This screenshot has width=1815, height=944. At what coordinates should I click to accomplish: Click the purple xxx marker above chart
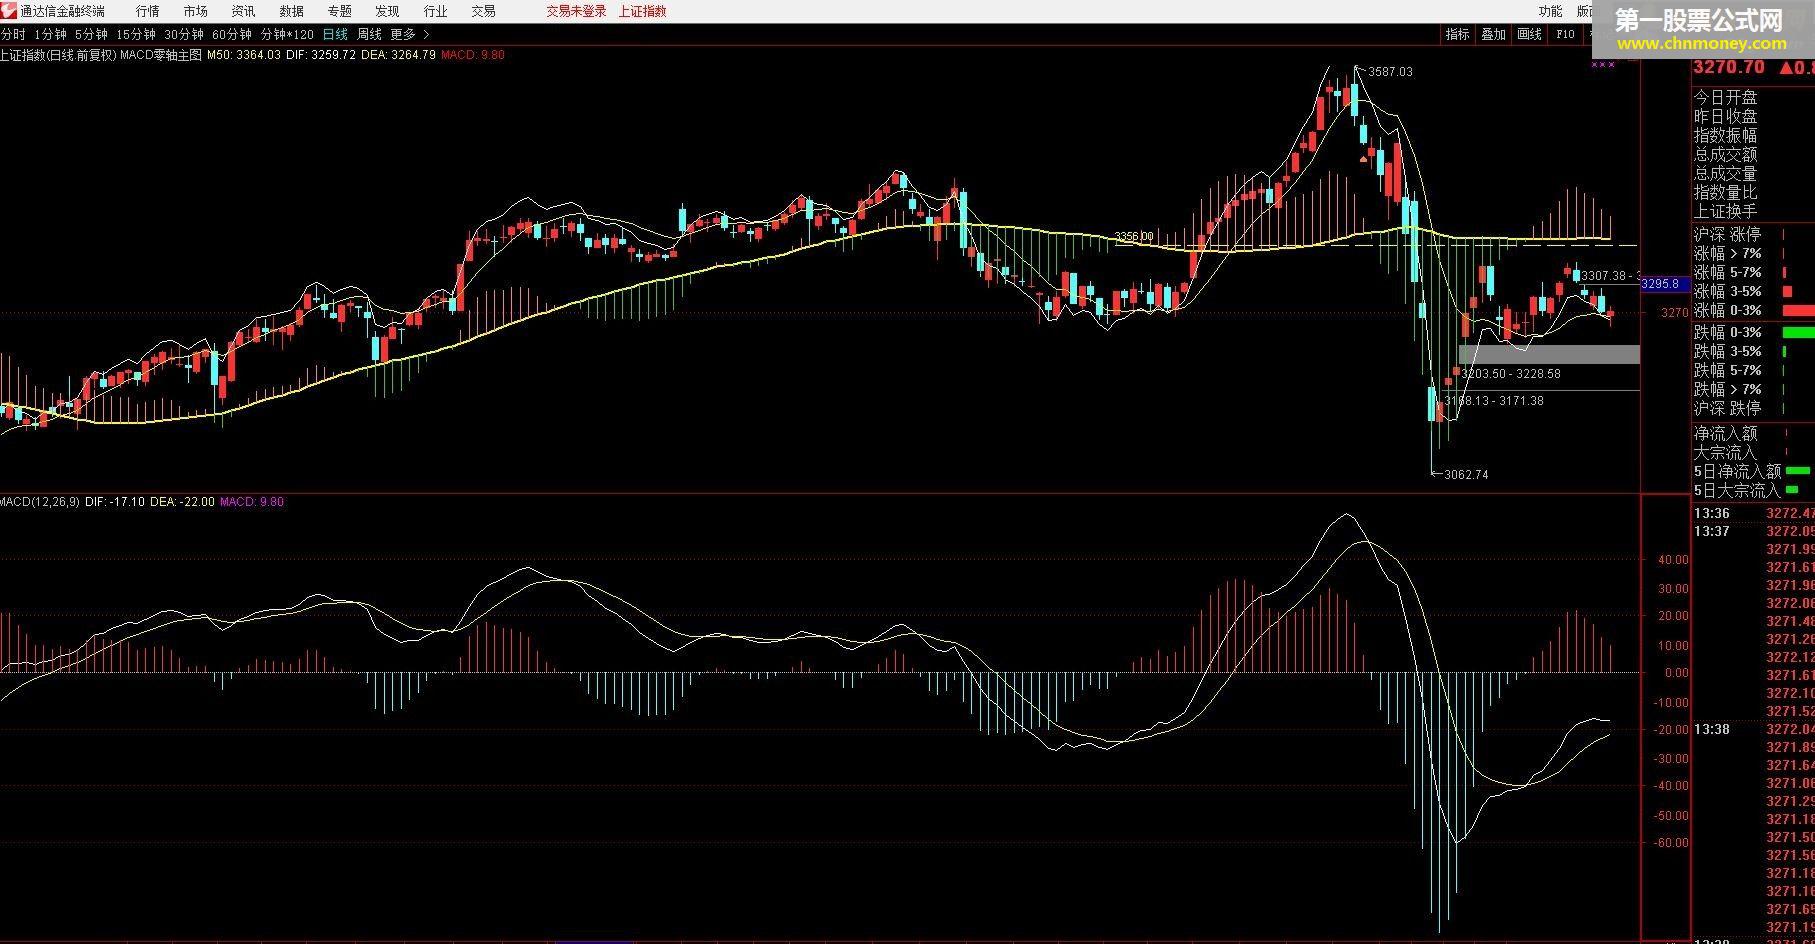pos(1602,64)
